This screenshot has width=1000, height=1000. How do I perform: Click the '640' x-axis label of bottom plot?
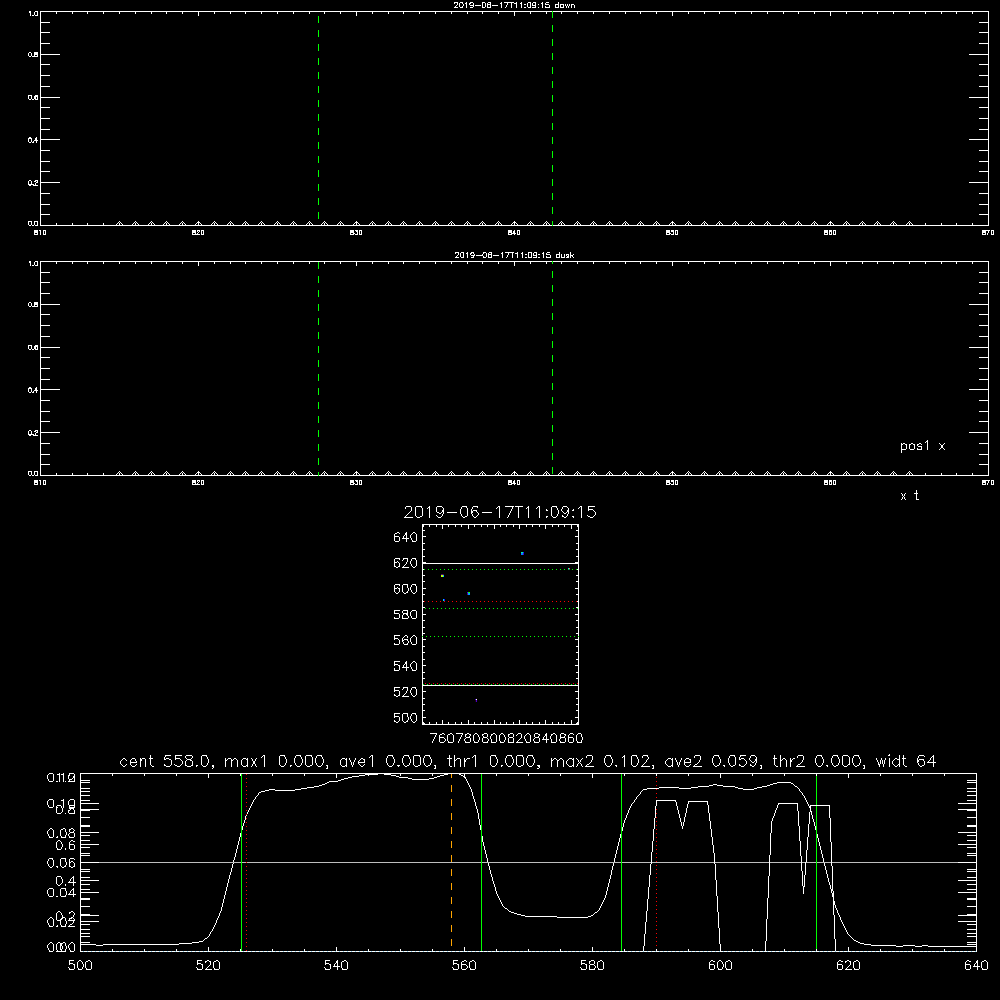(976, 966)
